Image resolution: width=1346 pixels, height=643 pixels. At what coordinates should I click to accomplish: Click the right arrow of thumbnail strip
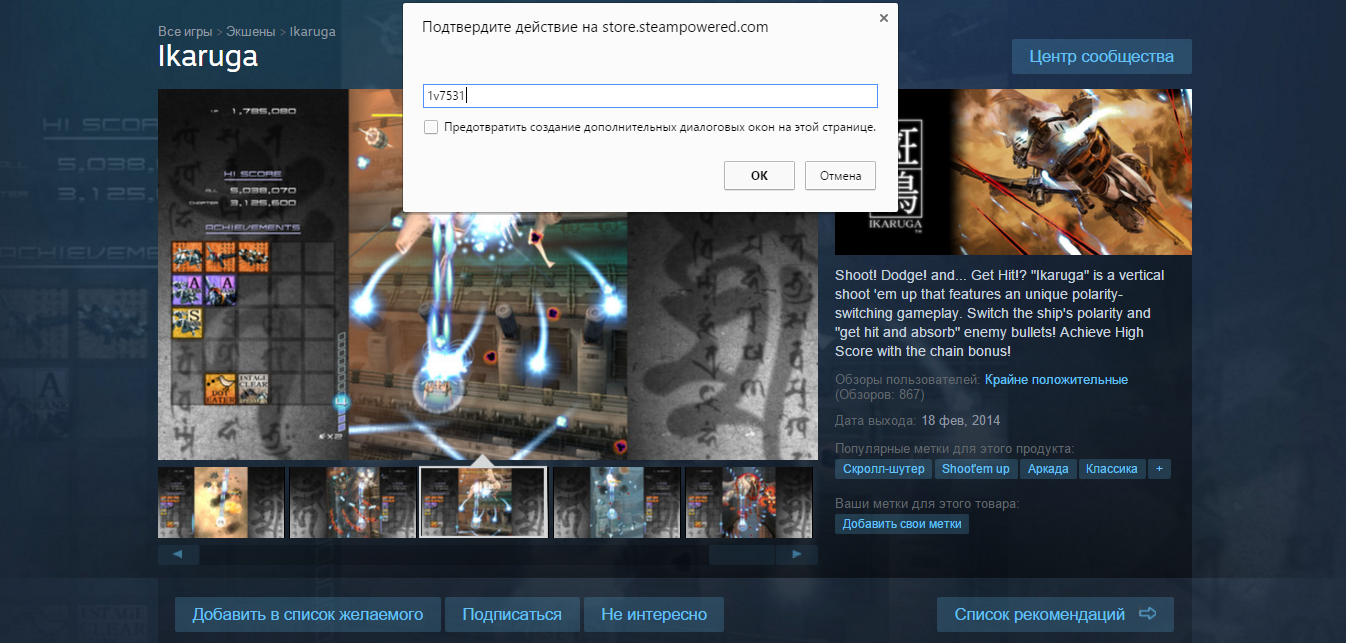tap(797, 554)
